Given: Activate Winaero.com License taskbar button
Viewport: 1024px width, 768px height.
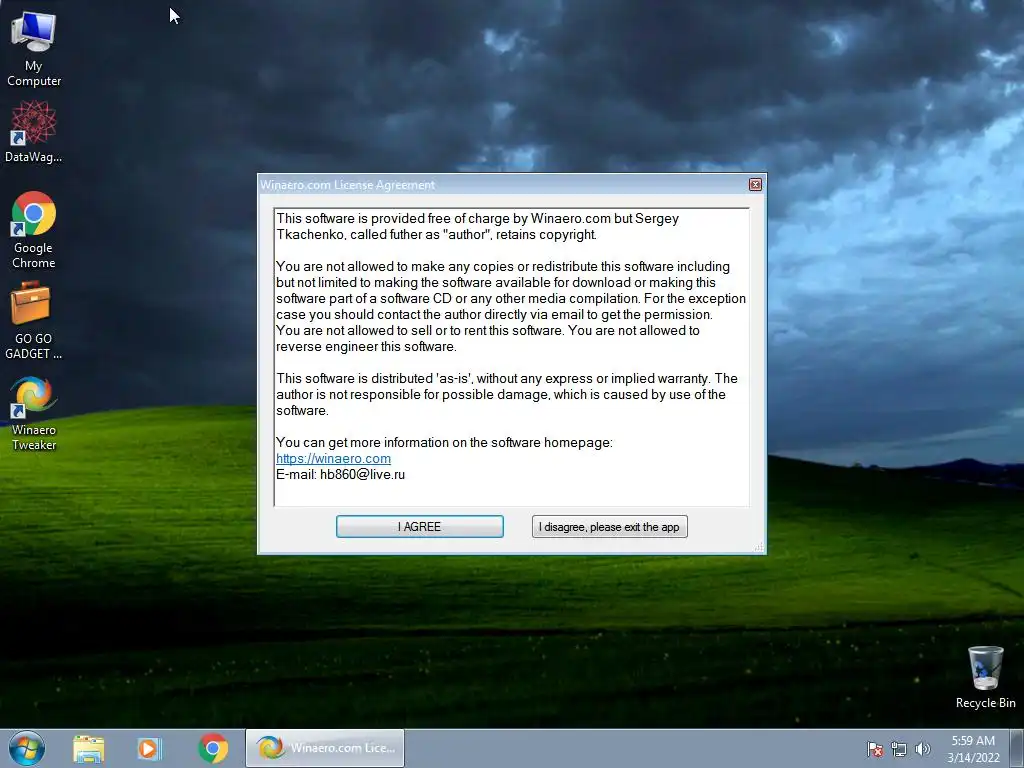Looking at the screenshot, I should pos(325,748).
